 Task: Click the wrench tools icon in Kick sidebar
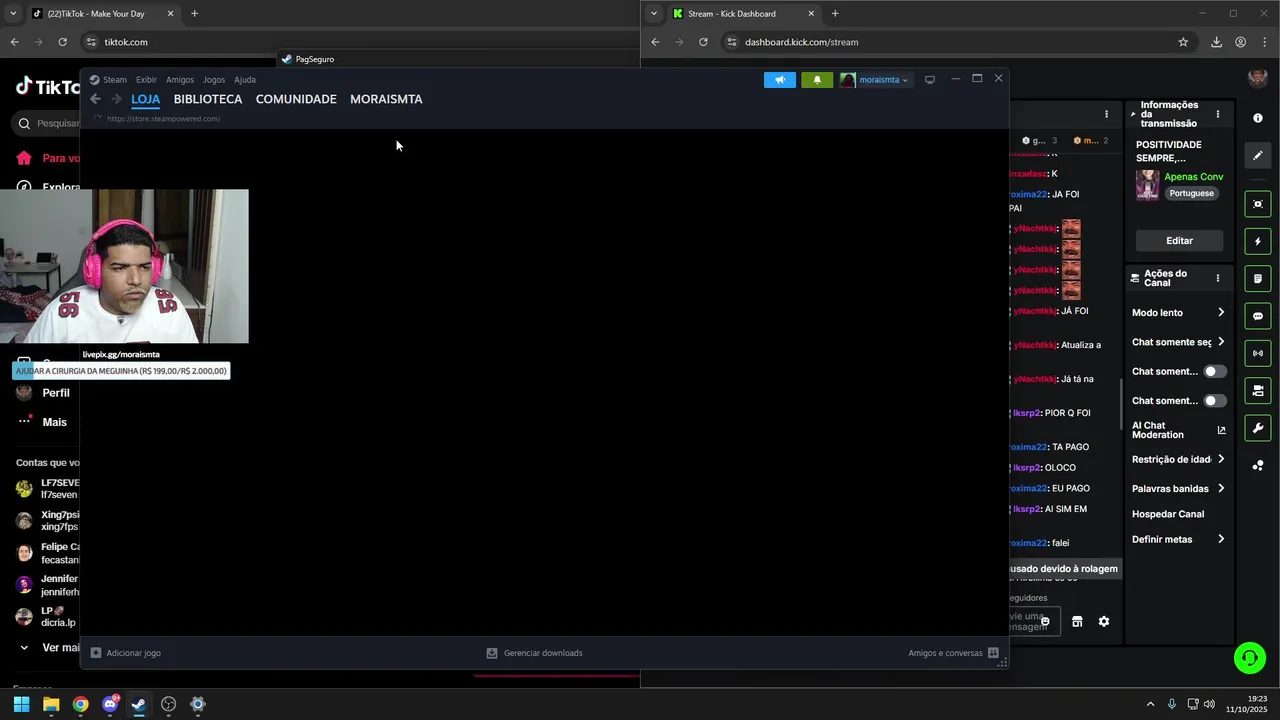1258,428
